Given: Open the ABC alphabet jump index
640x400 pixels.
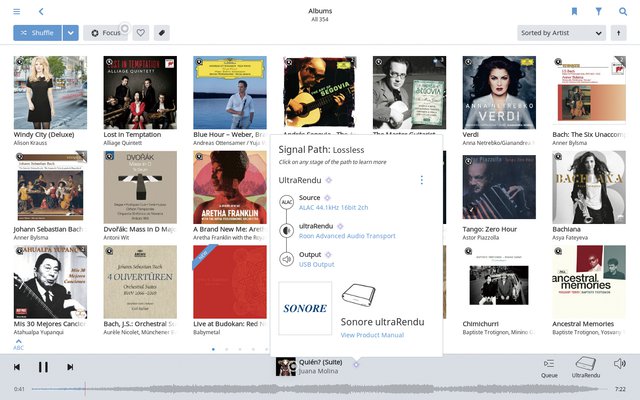Looking at the screenshot, I should click(18, 345).
